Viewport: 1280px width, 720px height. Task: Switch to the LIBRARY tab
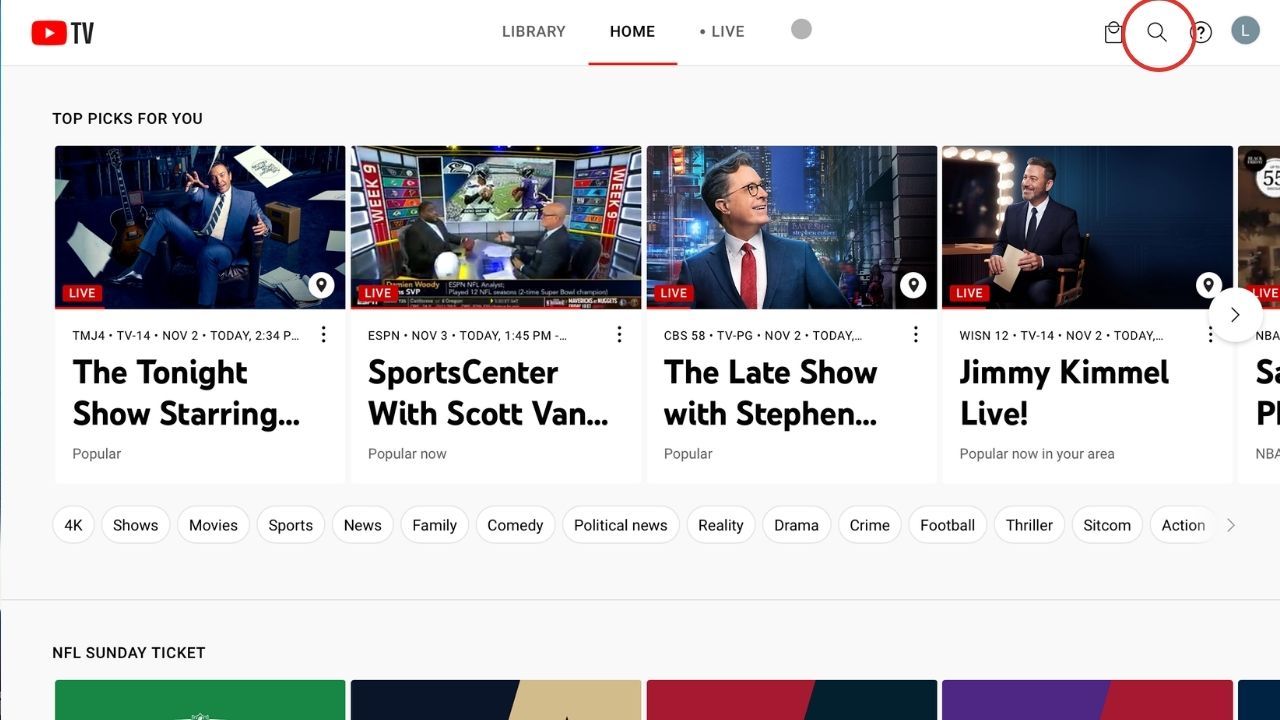point(533,31)
